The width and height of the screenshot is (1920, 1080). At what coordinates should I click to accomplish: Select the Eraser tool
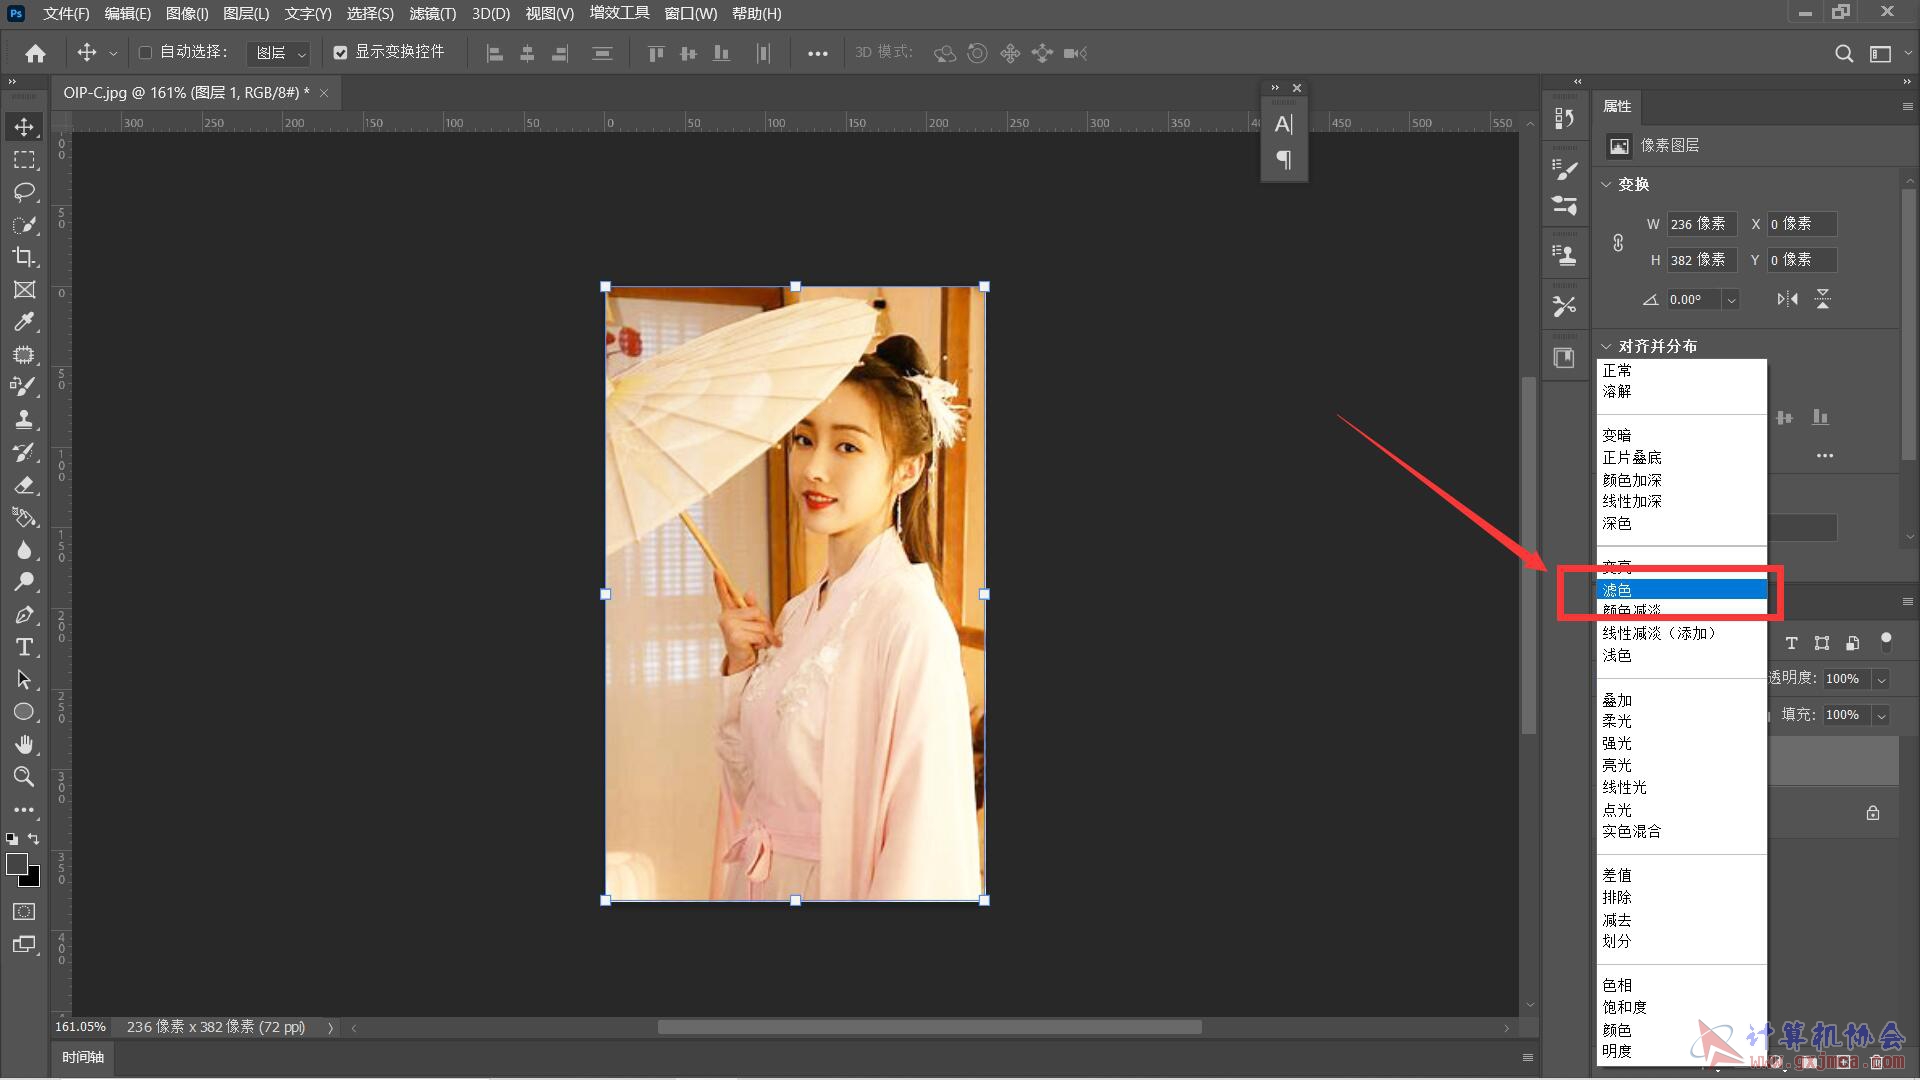24,485
